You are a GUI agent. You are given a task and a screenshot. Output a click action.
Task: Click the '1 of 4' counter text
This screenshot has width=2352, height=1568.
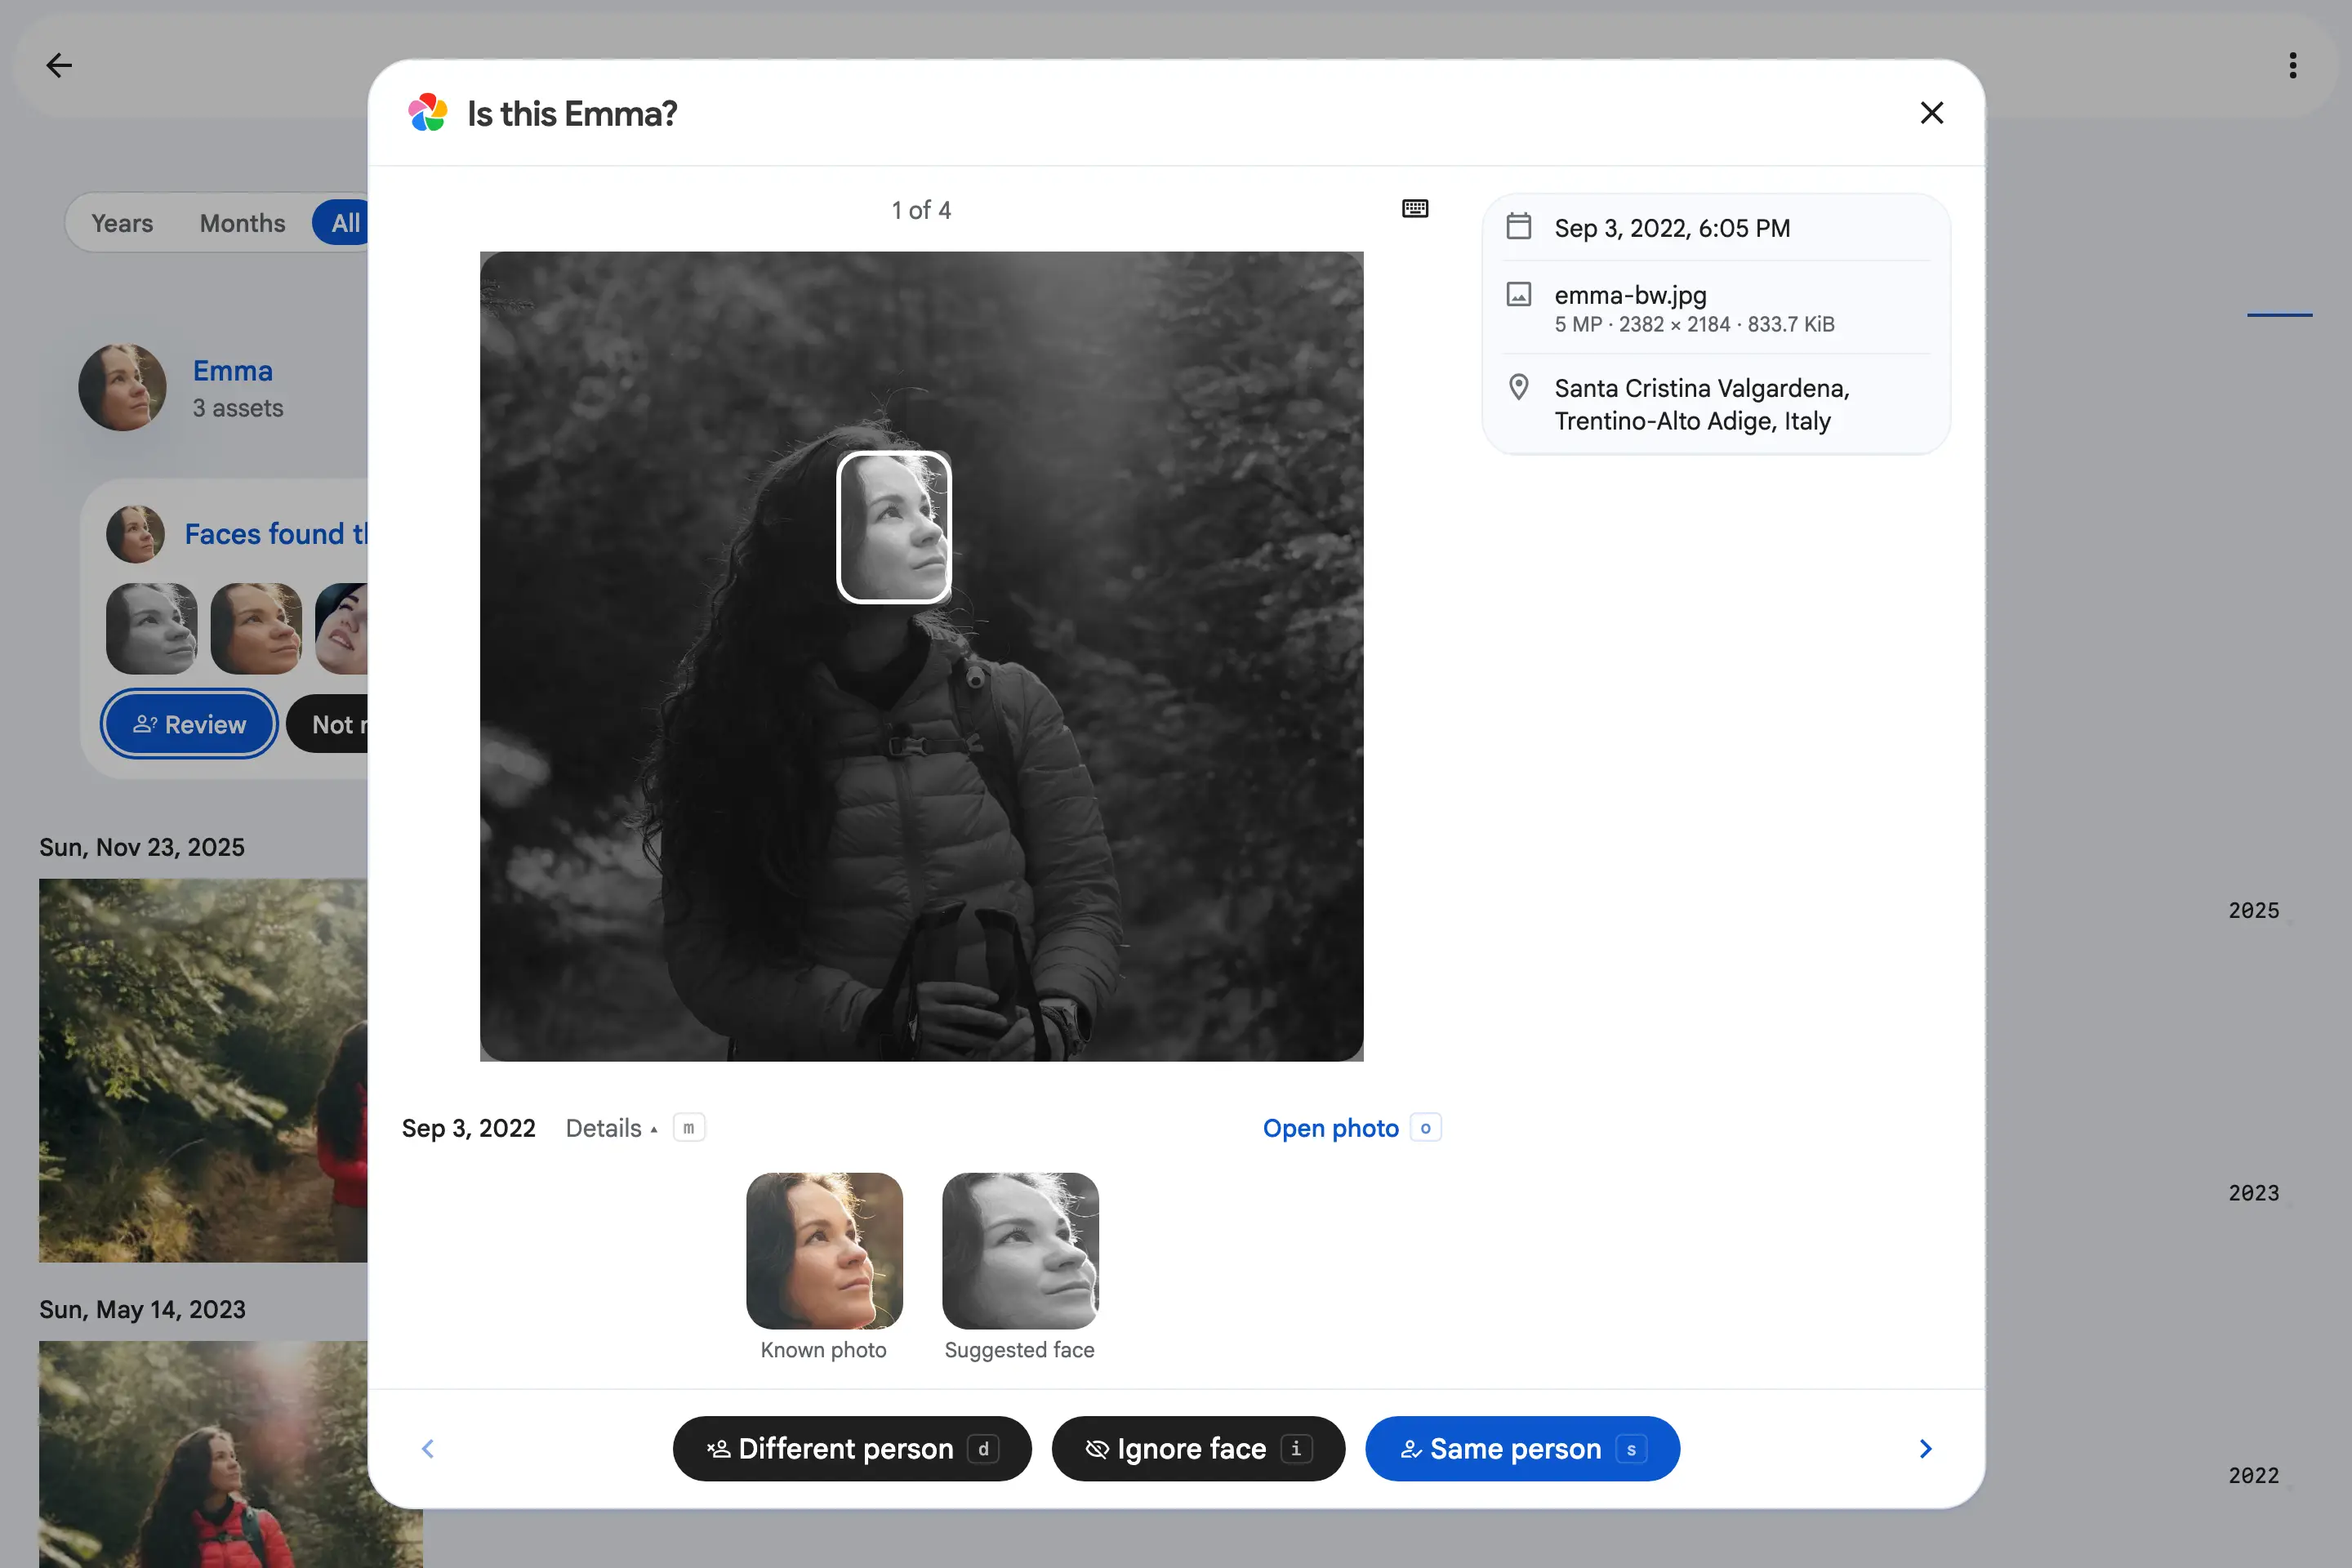921,210
